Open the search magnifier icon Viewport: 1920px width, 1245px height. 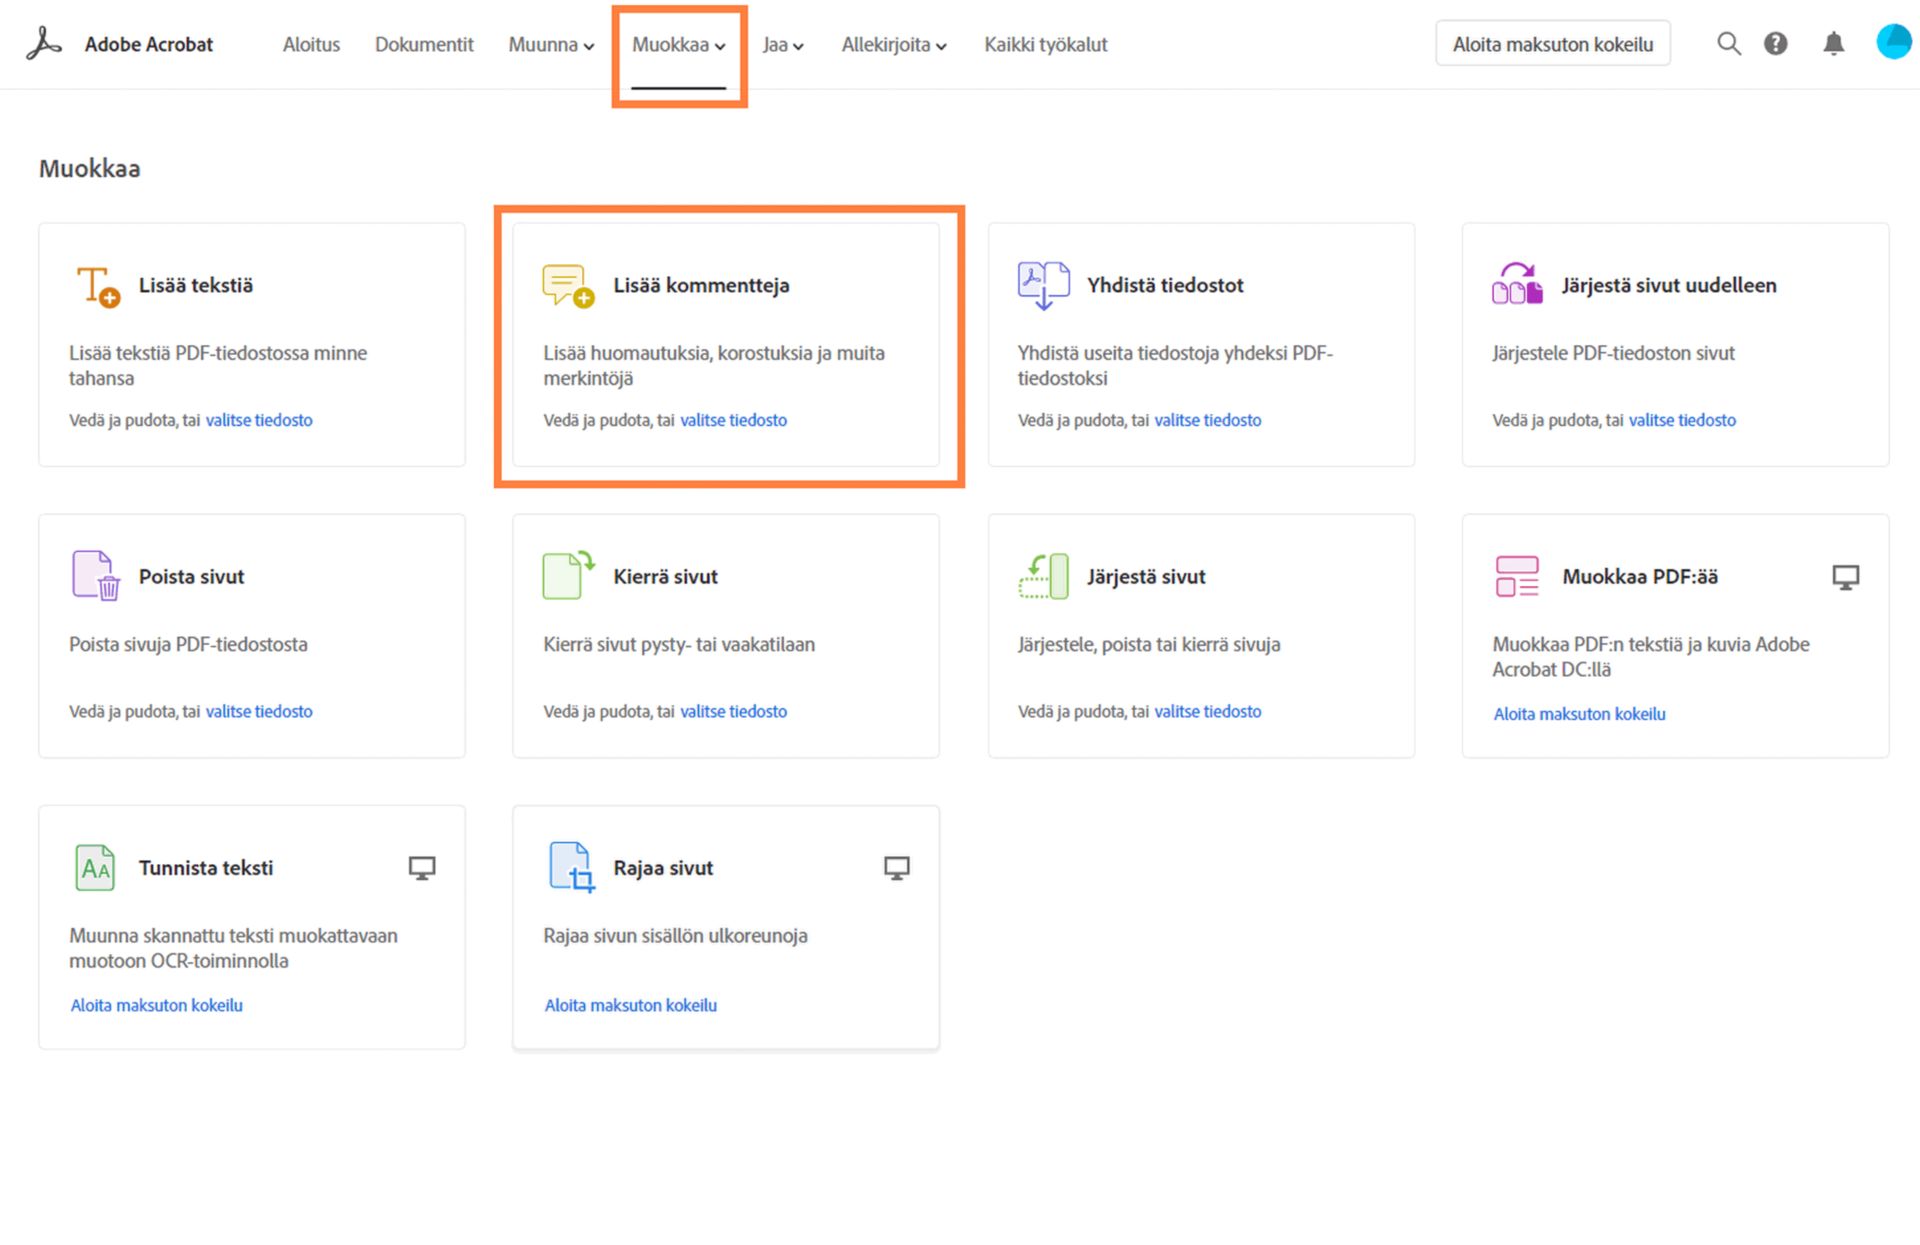[x=1729, y=44]
